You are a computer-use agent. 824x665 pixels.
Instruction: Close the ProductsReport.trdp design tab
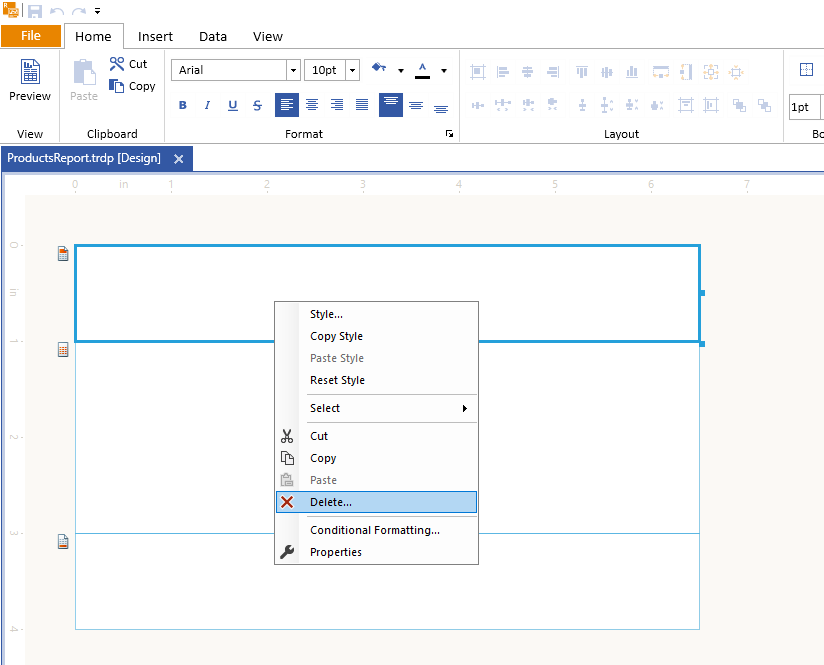pyautogui.click(x=179, y=158)
